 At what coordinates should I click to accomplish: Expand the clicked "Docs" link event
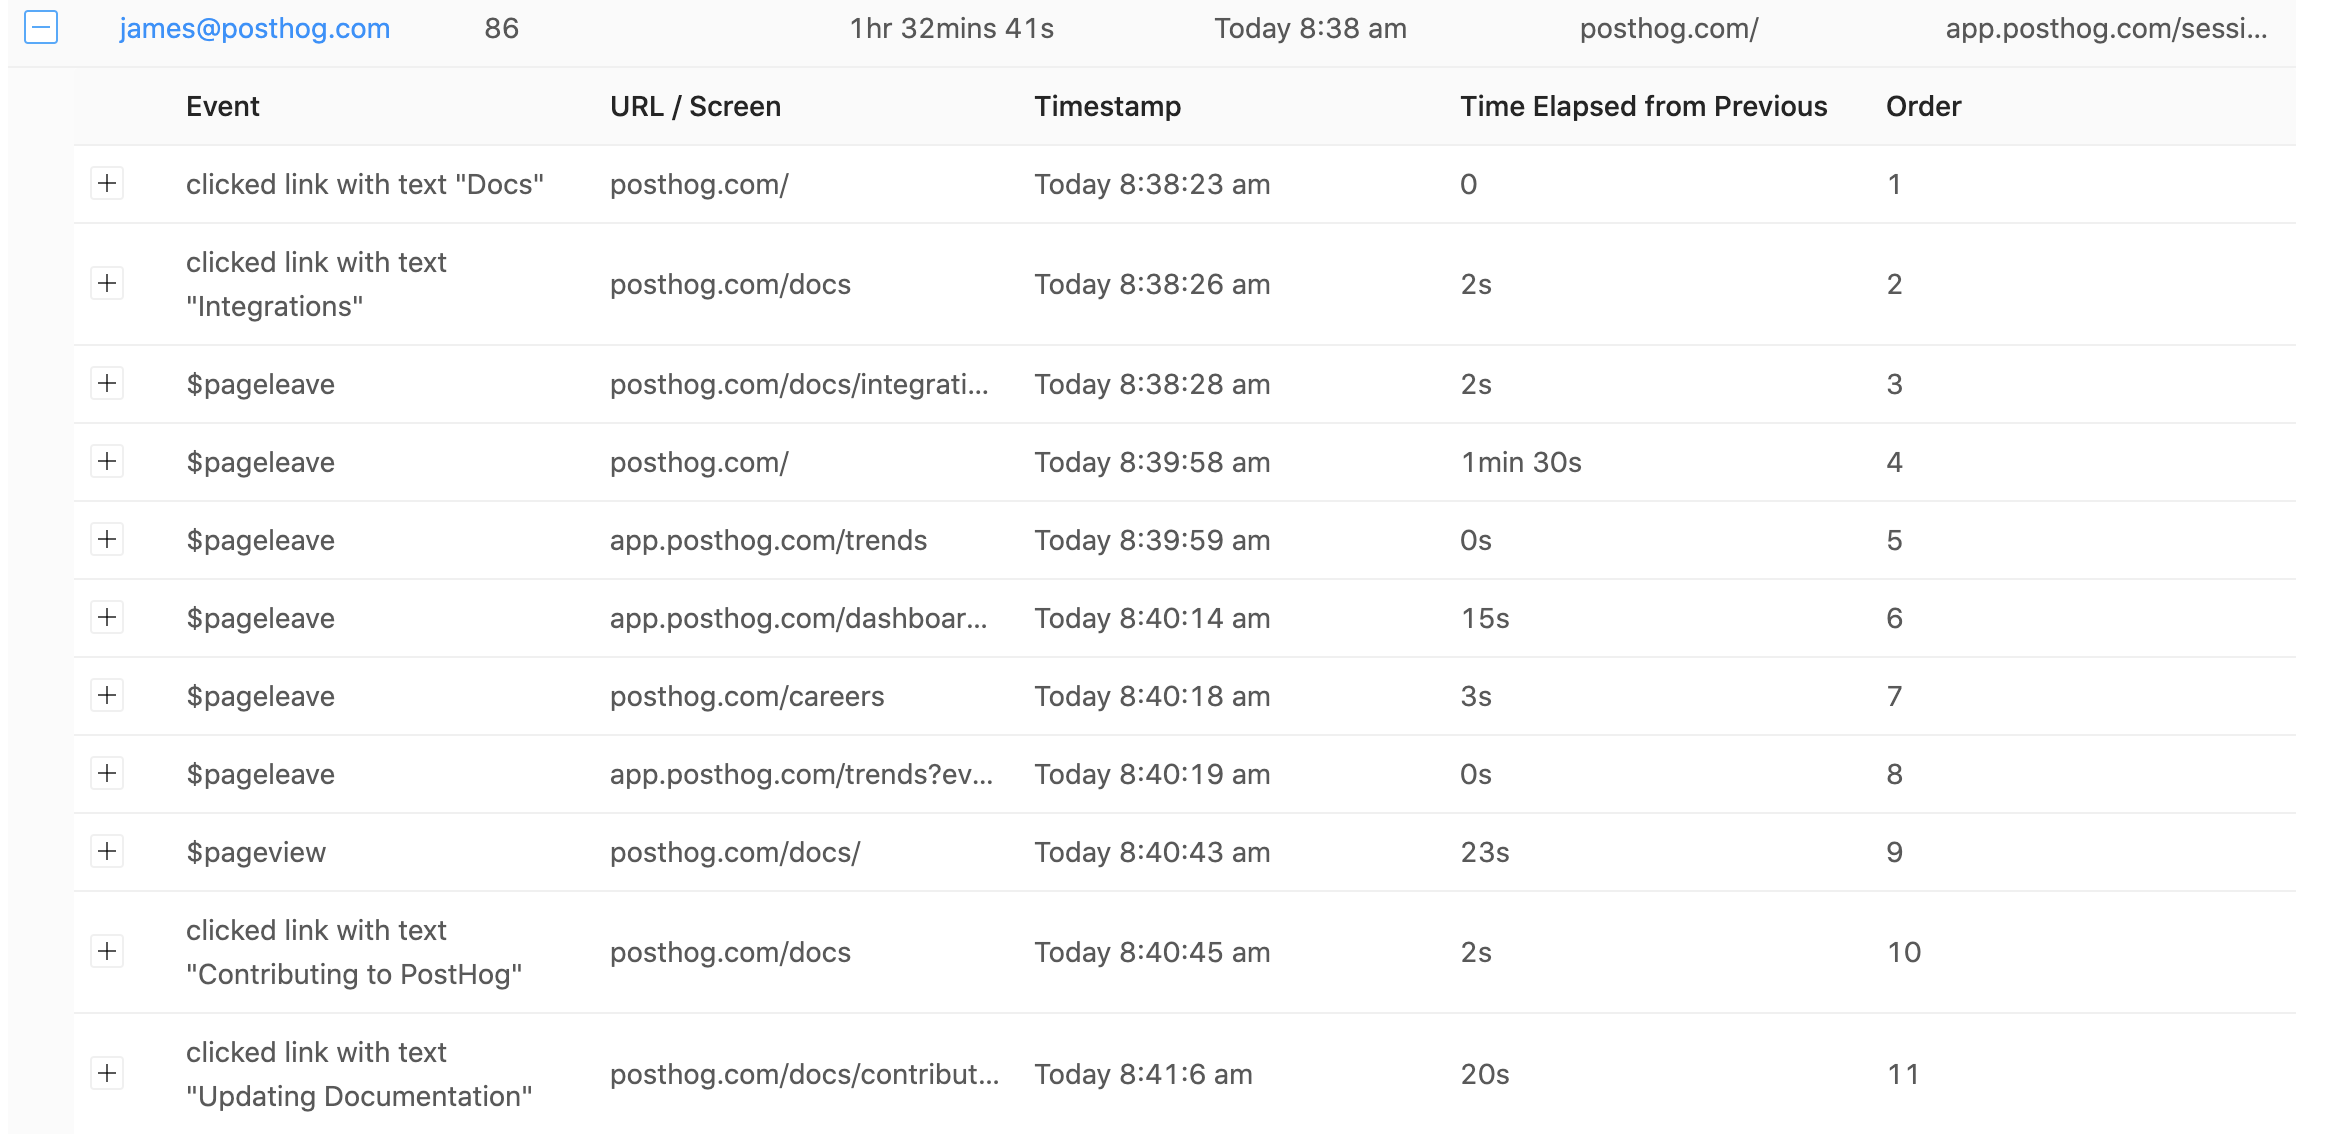[x=107, y=184]
